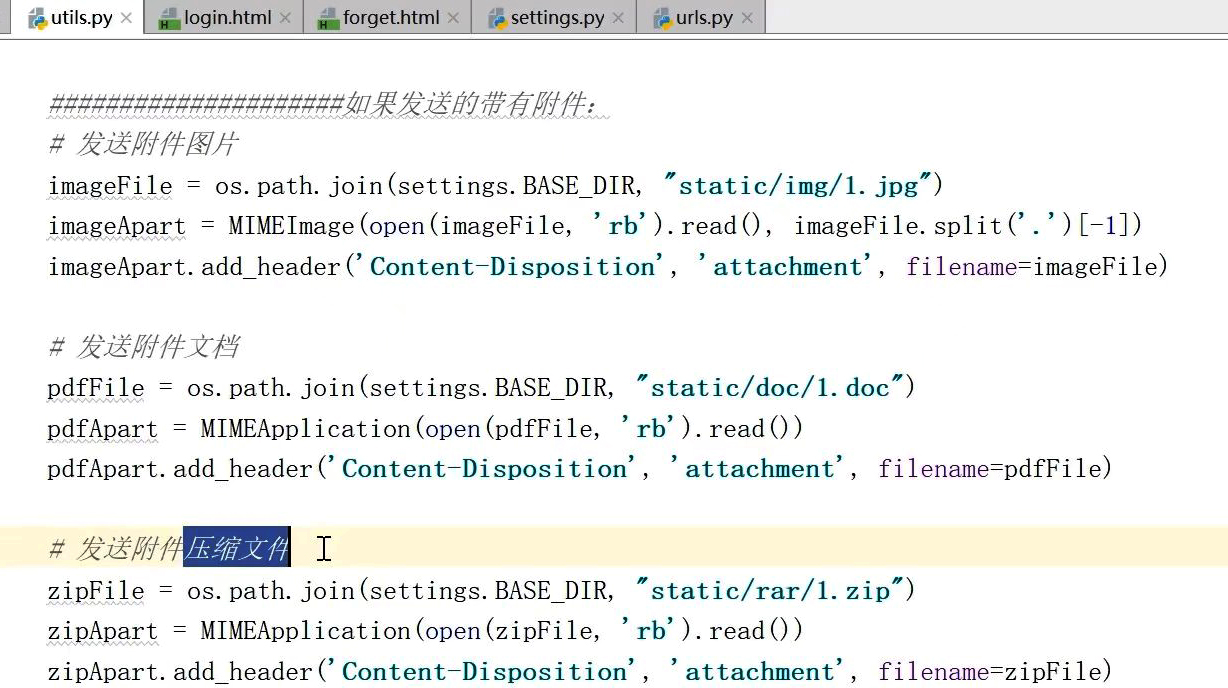Click the MIMEImage call name
The image size is (1228, 688).
click(x=293, y=226)
